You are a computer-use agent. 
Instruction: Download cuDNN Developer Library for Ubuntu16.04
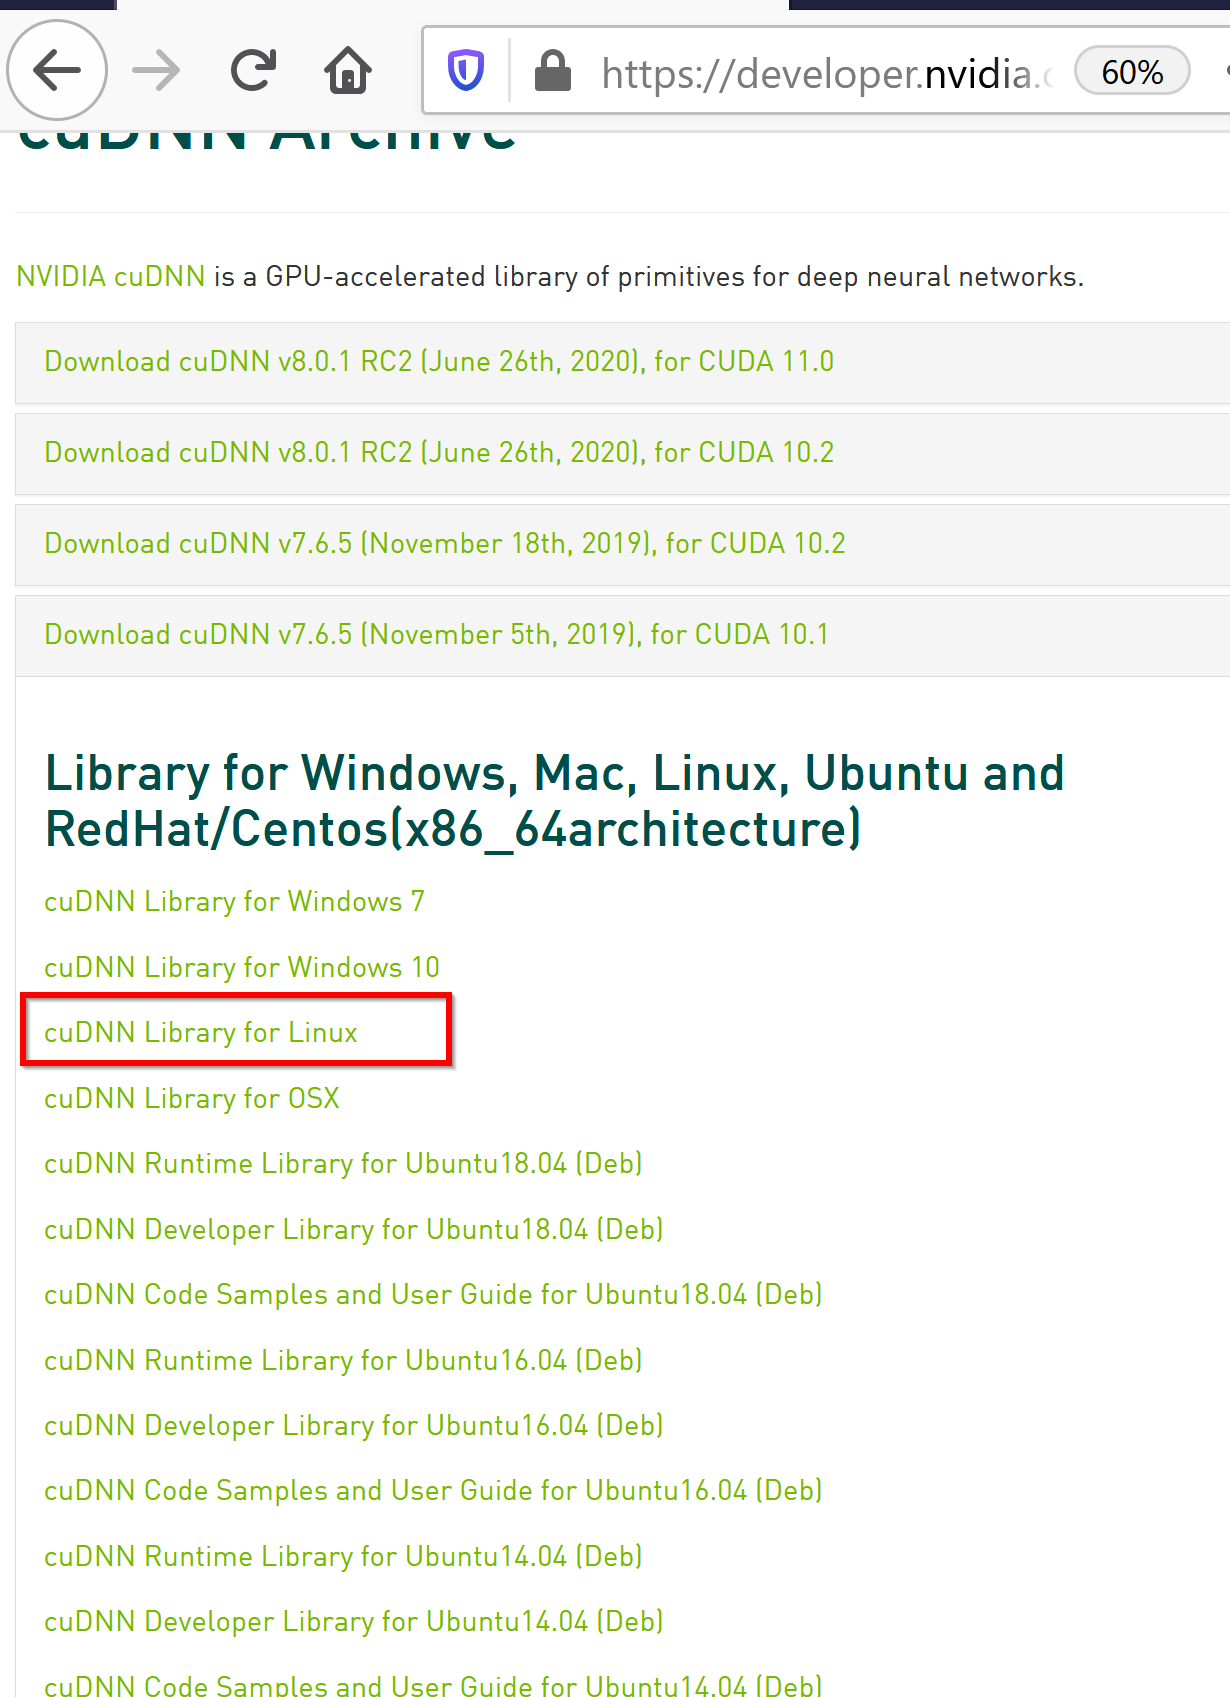pyautogui.click(x=354, y=1425)
